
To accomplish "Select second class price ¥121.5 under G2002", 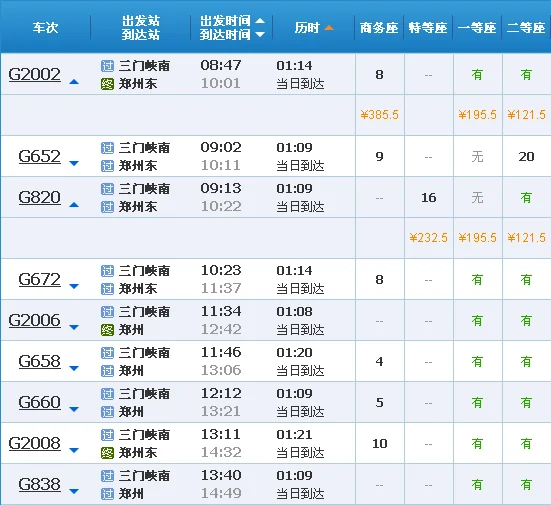I will (x=526, y=115).
